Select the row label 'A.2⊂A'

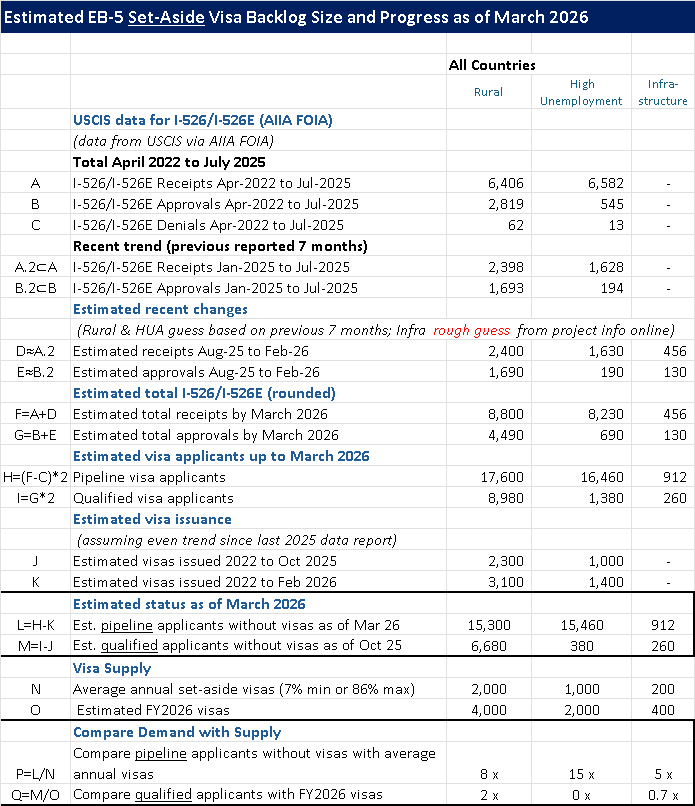coord(36,267)
